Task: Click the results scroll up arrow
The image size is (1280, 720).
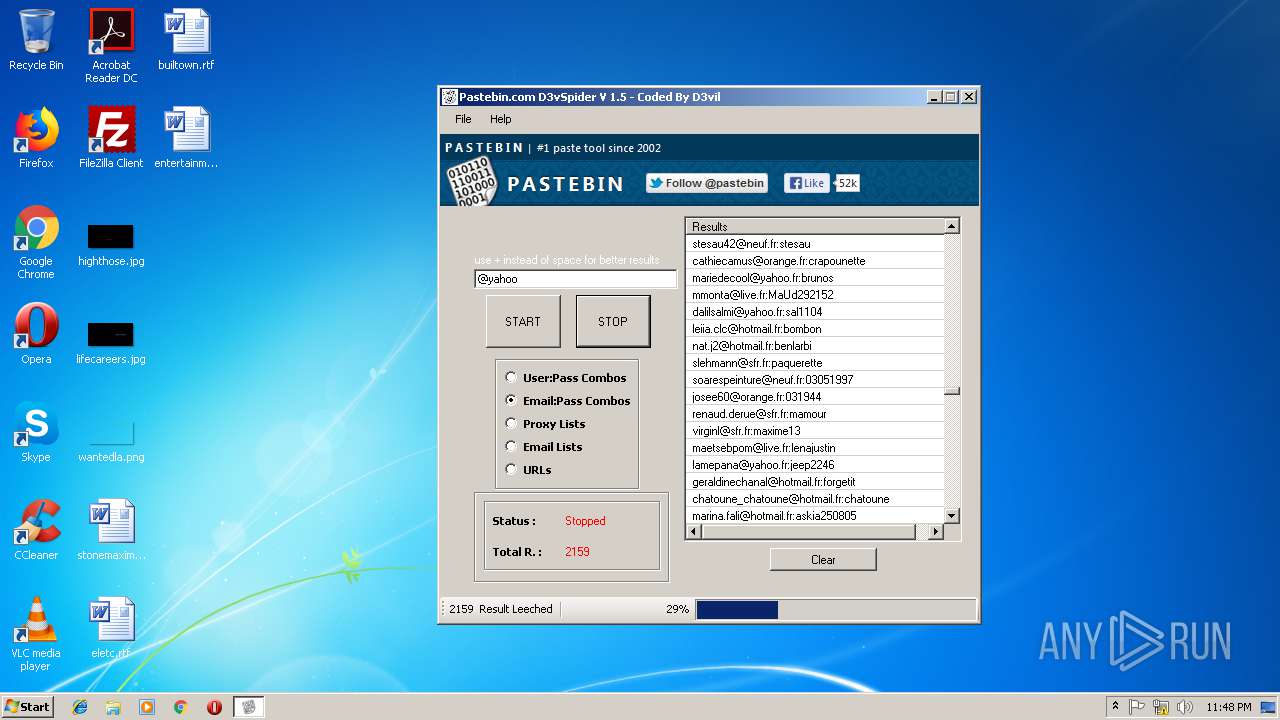Action: click(952, 226)
